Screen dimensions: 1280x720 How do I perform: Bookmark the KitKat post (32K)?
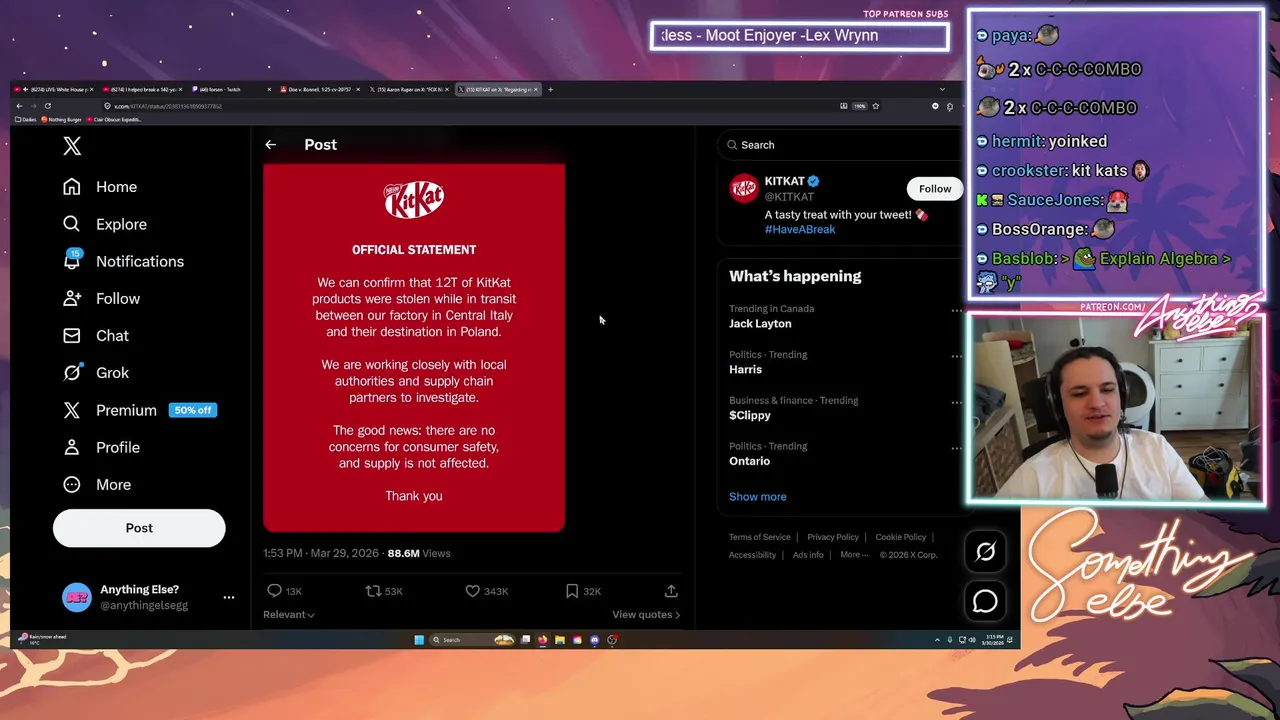coord(583,591)
